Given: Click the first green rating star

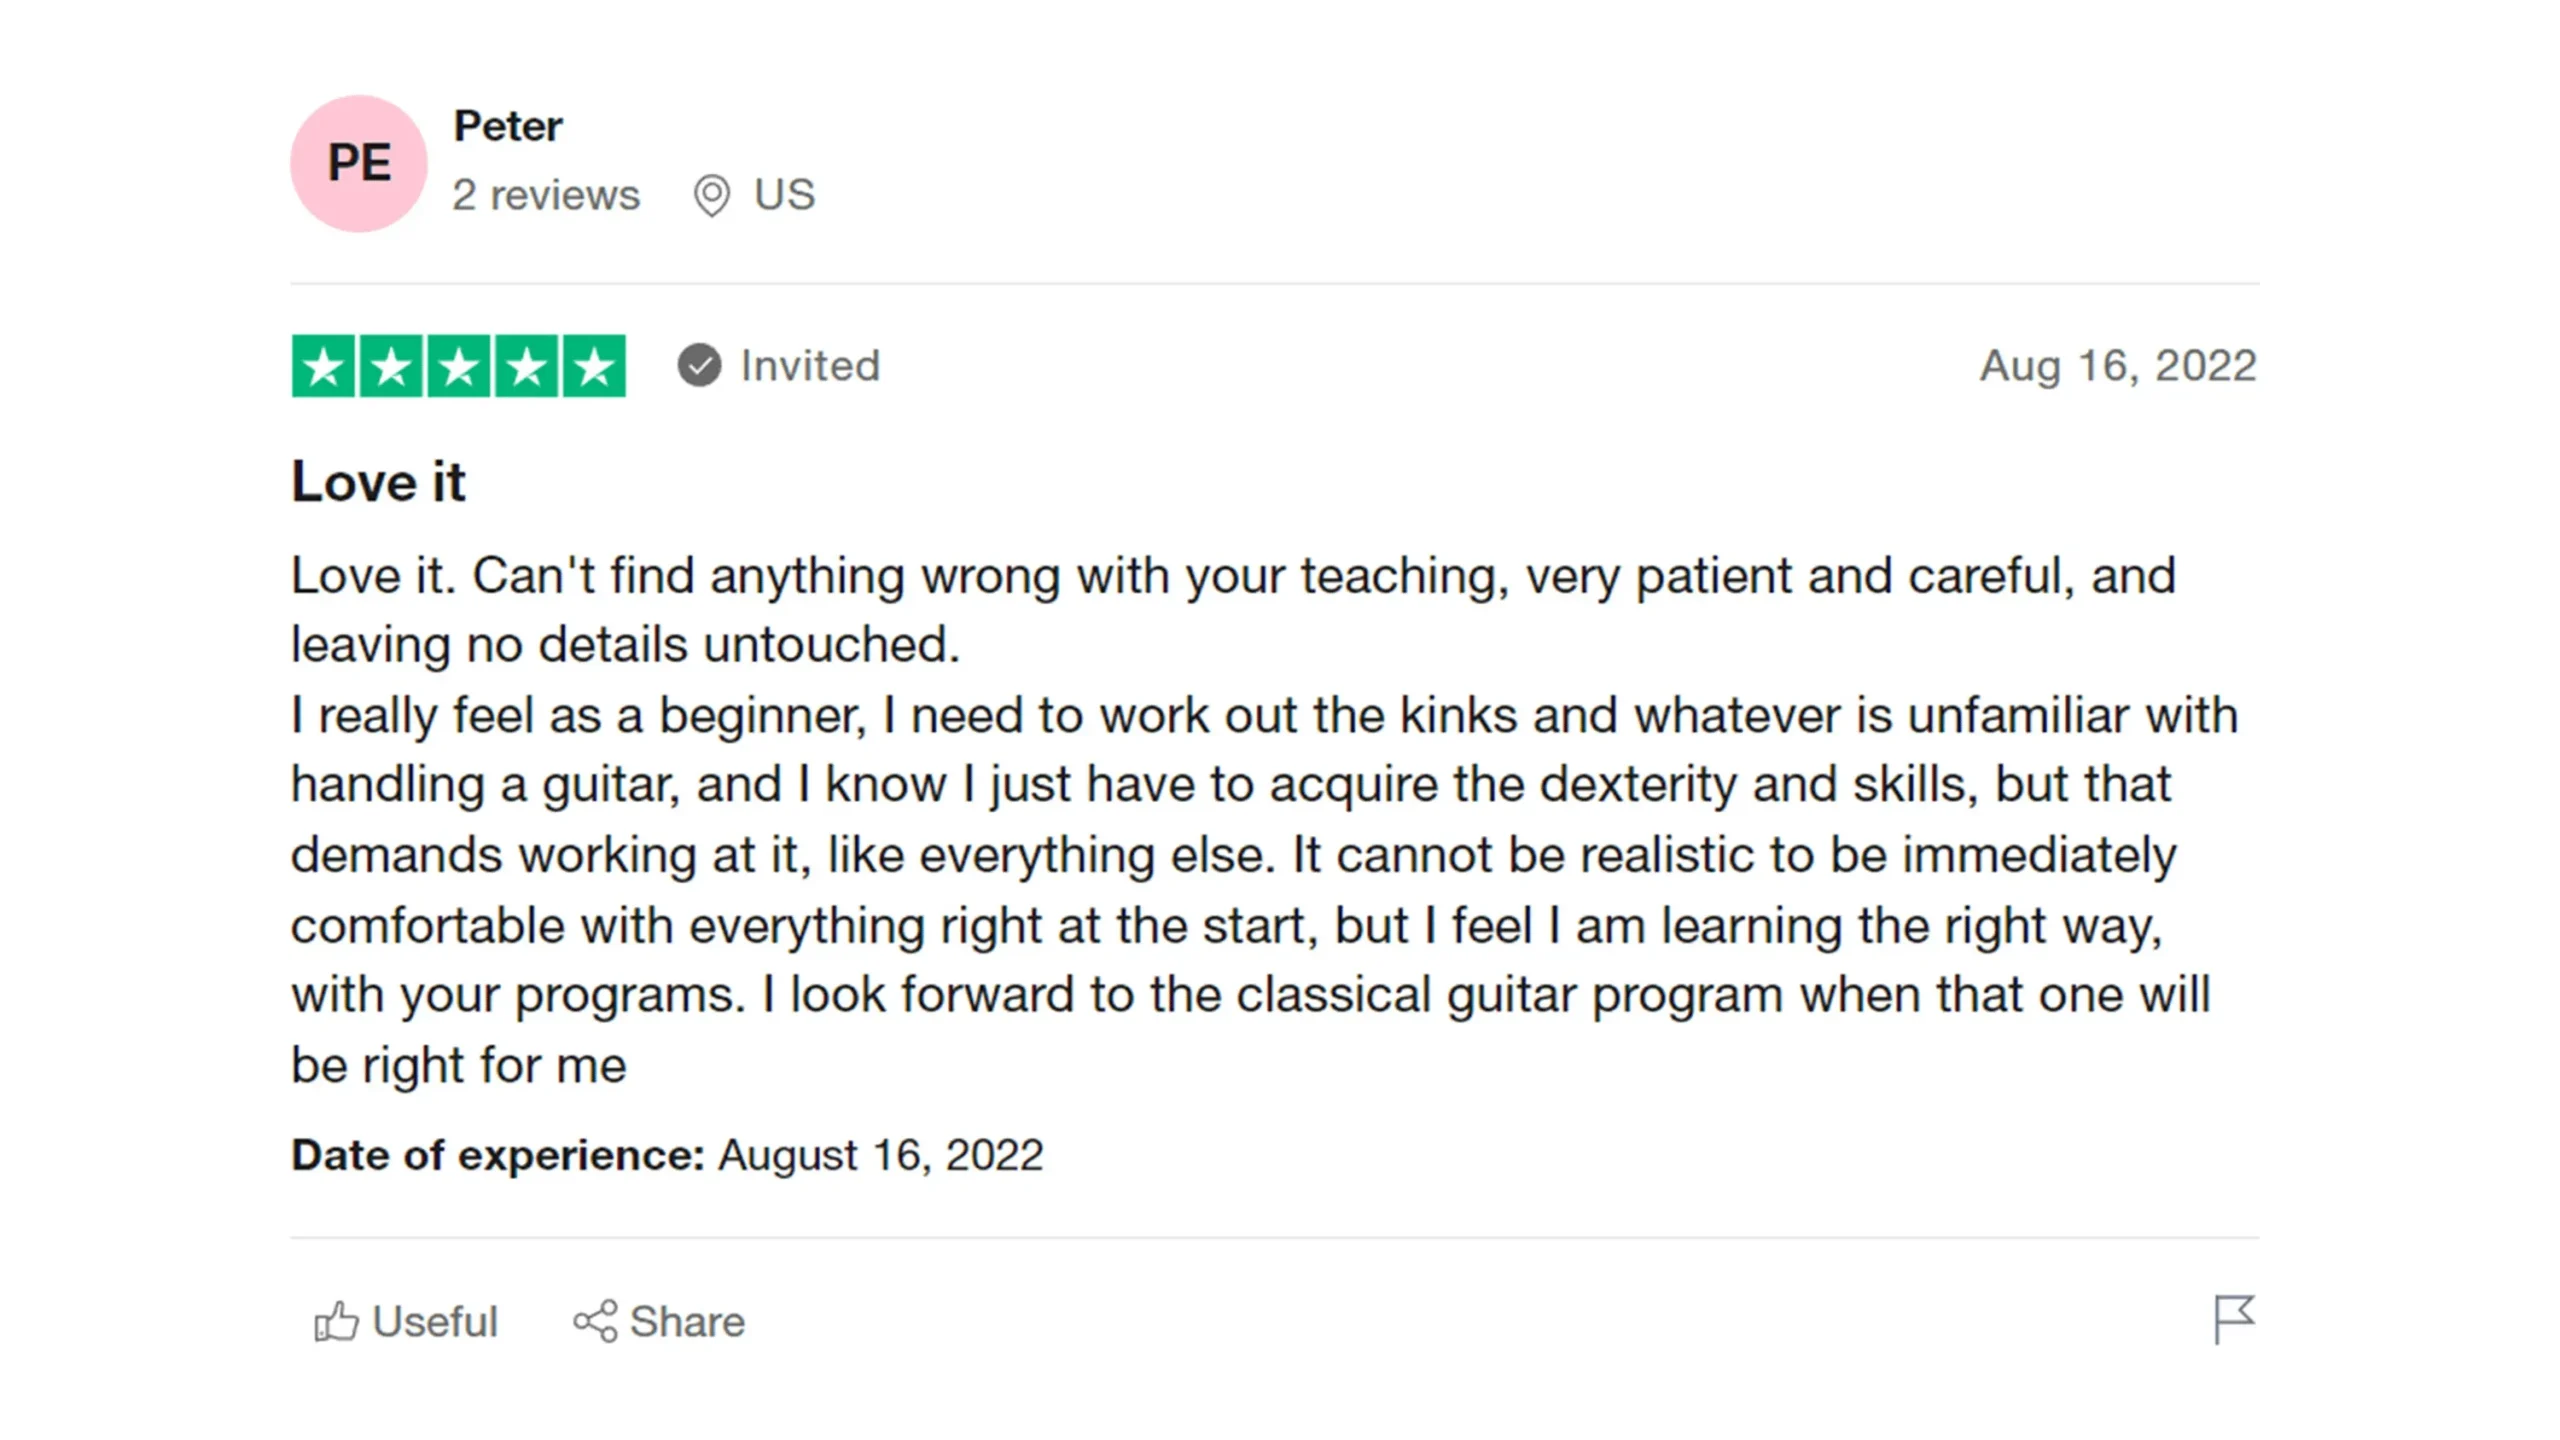Looking at the screenshot, I should 323,366.
